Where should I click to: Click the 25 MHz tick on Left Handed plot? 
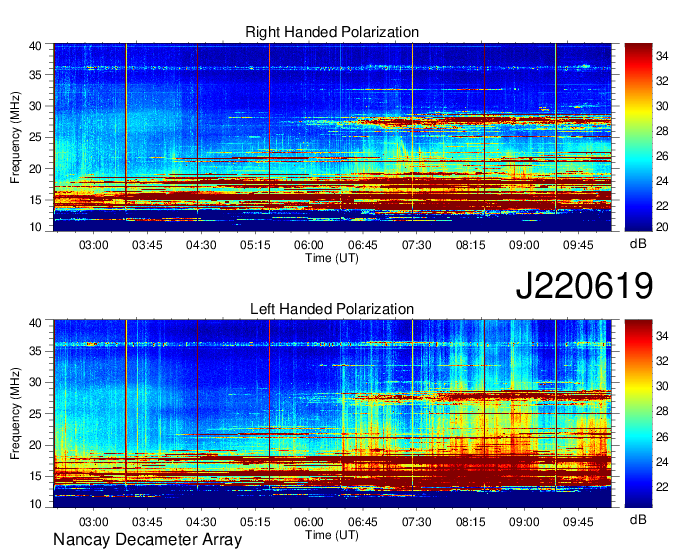(x=35, y=414)
